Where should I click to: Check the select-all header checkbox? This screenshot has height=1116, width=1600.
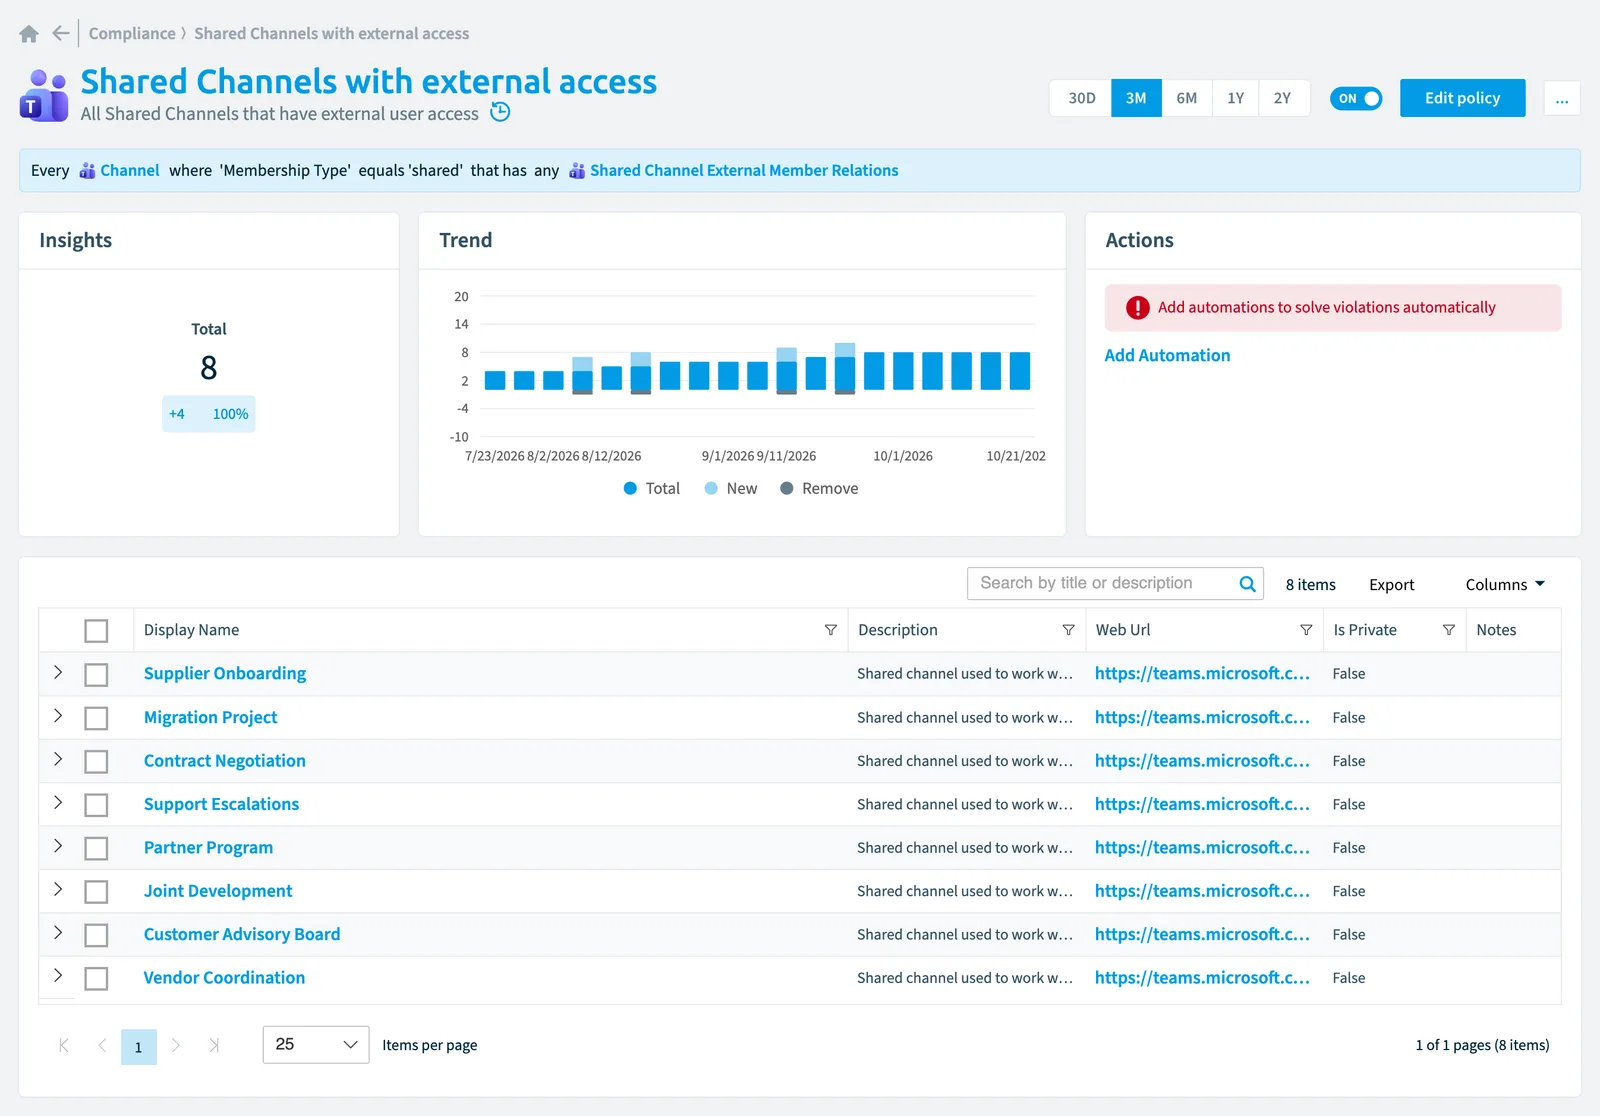pyautogui.click(x=96, y=631)
